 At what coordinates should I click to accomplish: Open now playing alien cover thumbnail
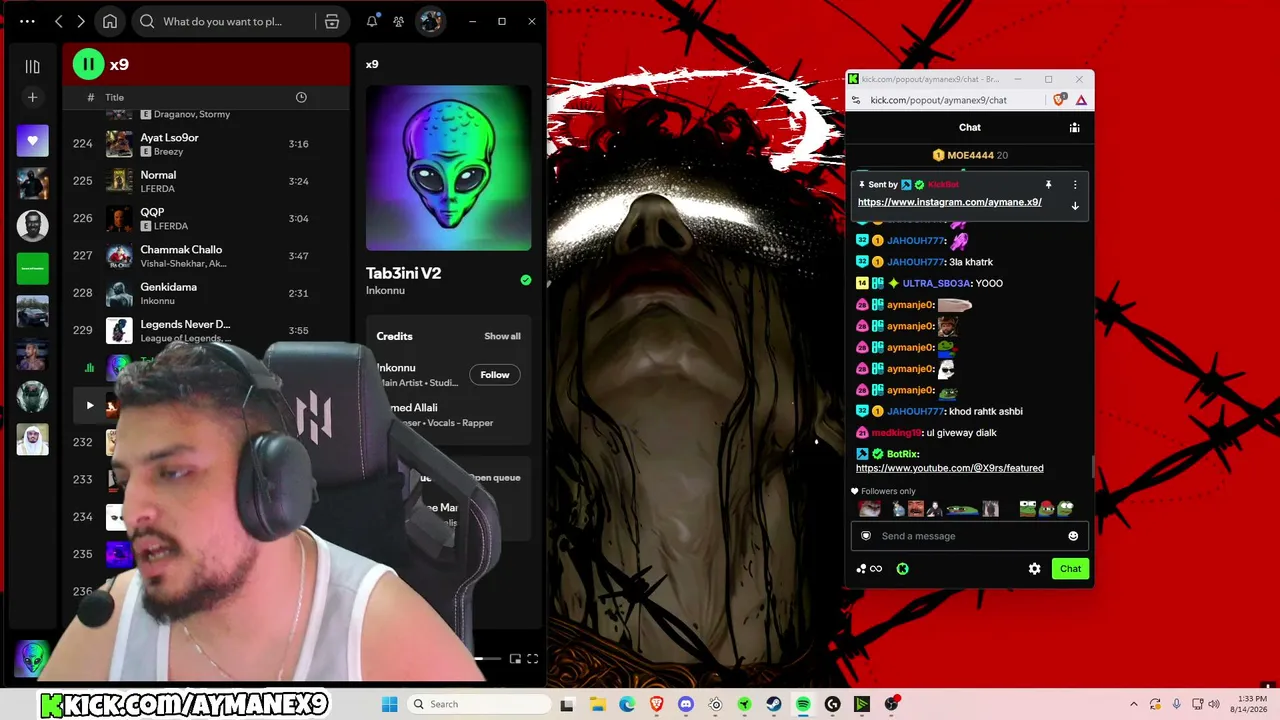pyautogui.click(x=32, y=658)
